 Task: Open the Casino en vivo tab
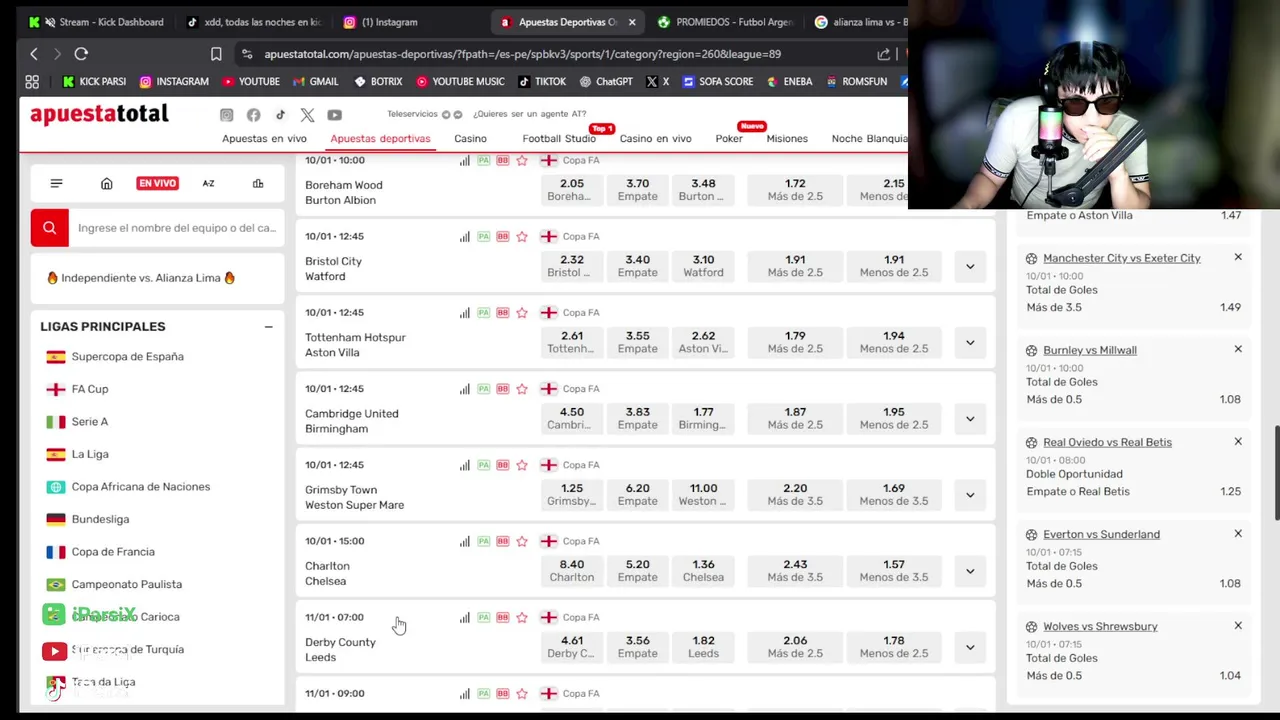655,139
